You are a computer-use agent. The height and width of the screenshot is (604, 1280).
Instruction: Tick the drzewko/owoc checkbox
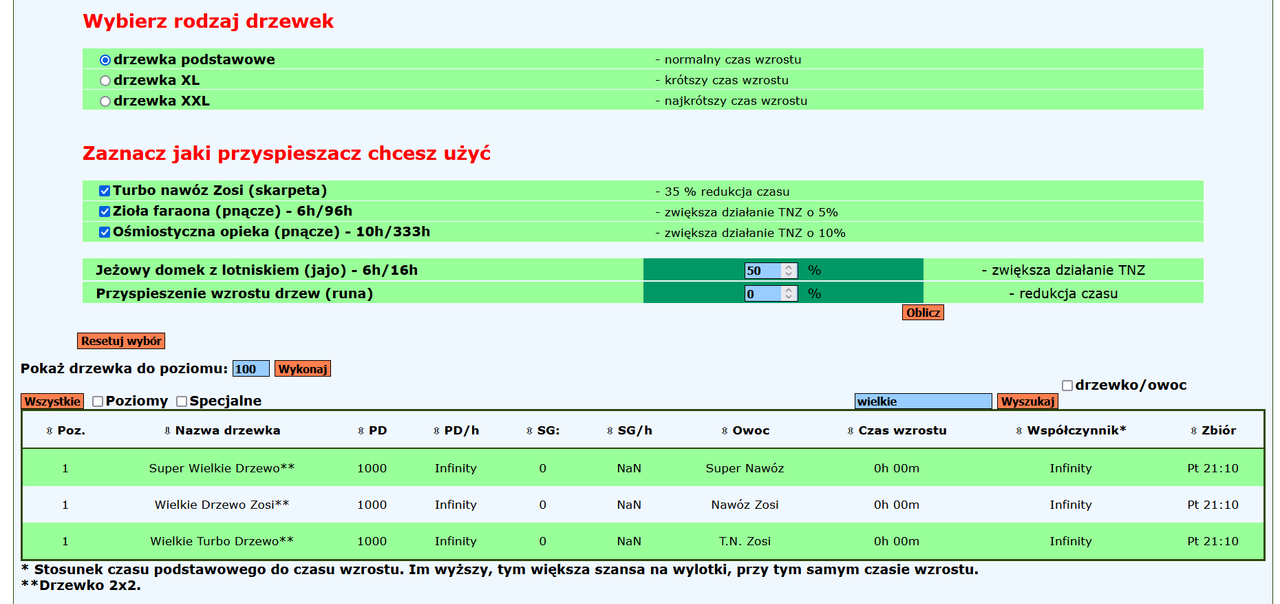(1067, 385)
